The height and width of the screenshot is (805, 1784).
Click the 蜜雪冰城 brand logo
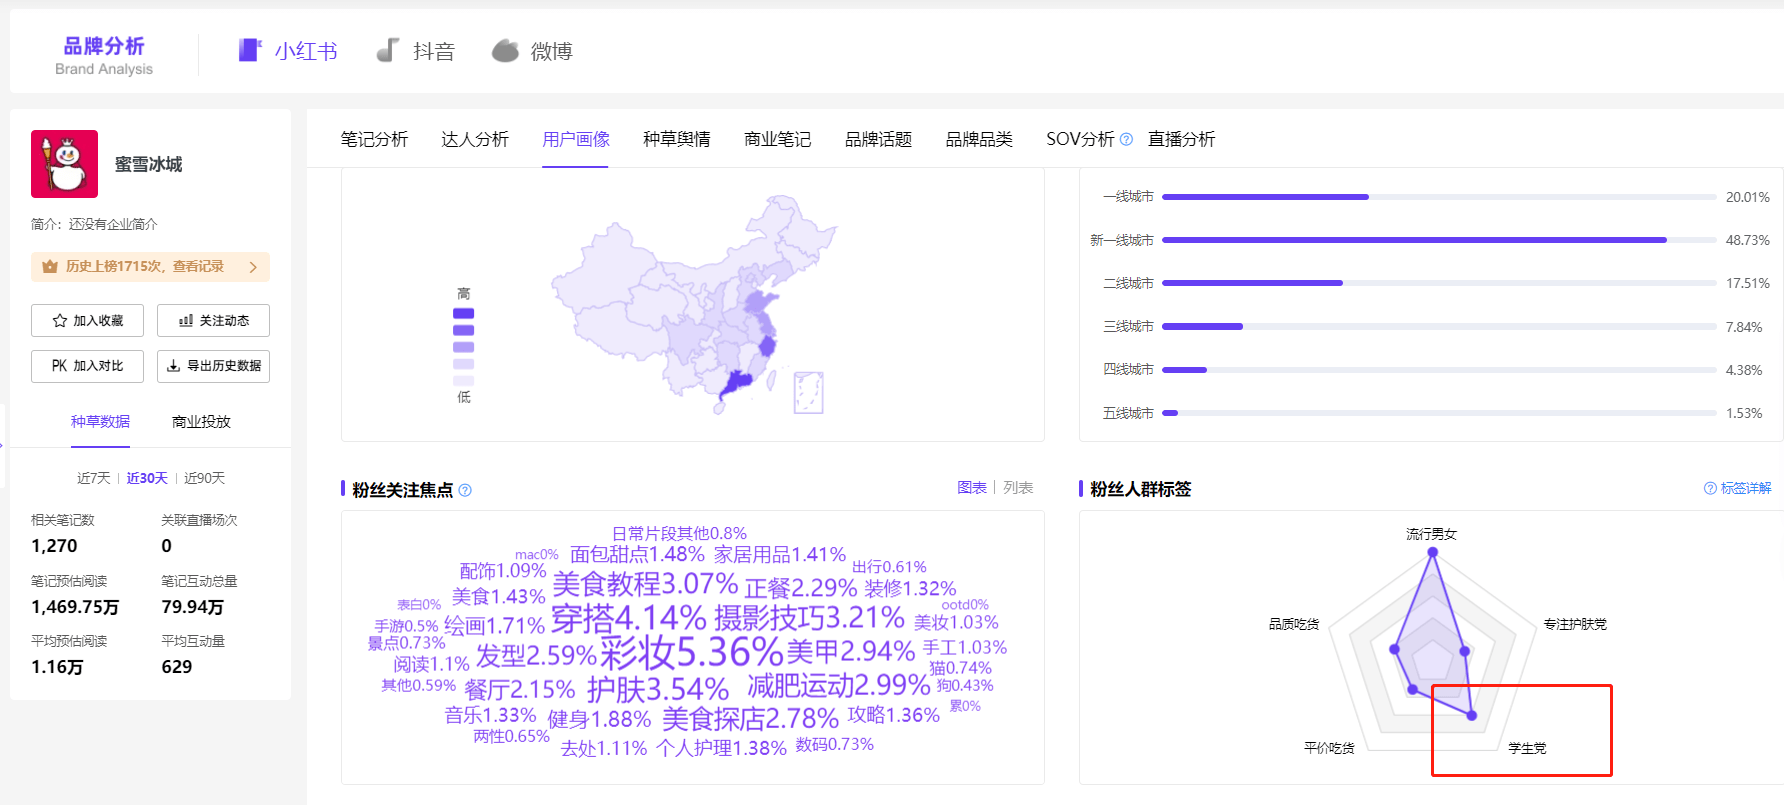point(65,164)
